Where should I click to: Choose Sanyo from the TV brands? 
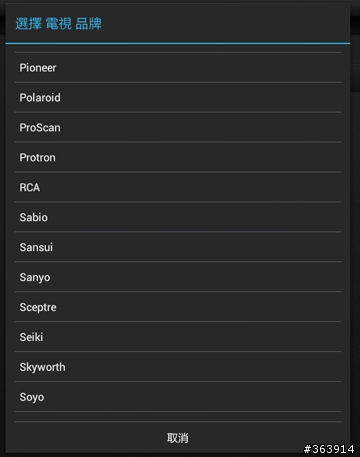click(x=178, y=277)
